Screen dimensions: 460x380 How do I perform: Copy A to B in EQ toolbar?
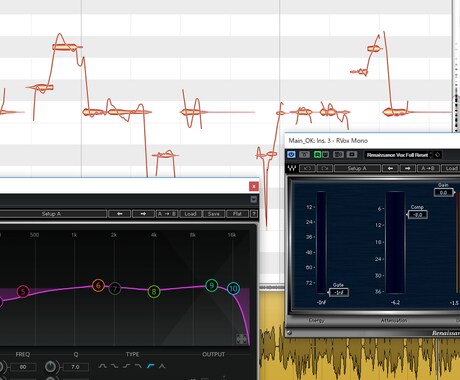pyautogui.click(x=167, y=214)
